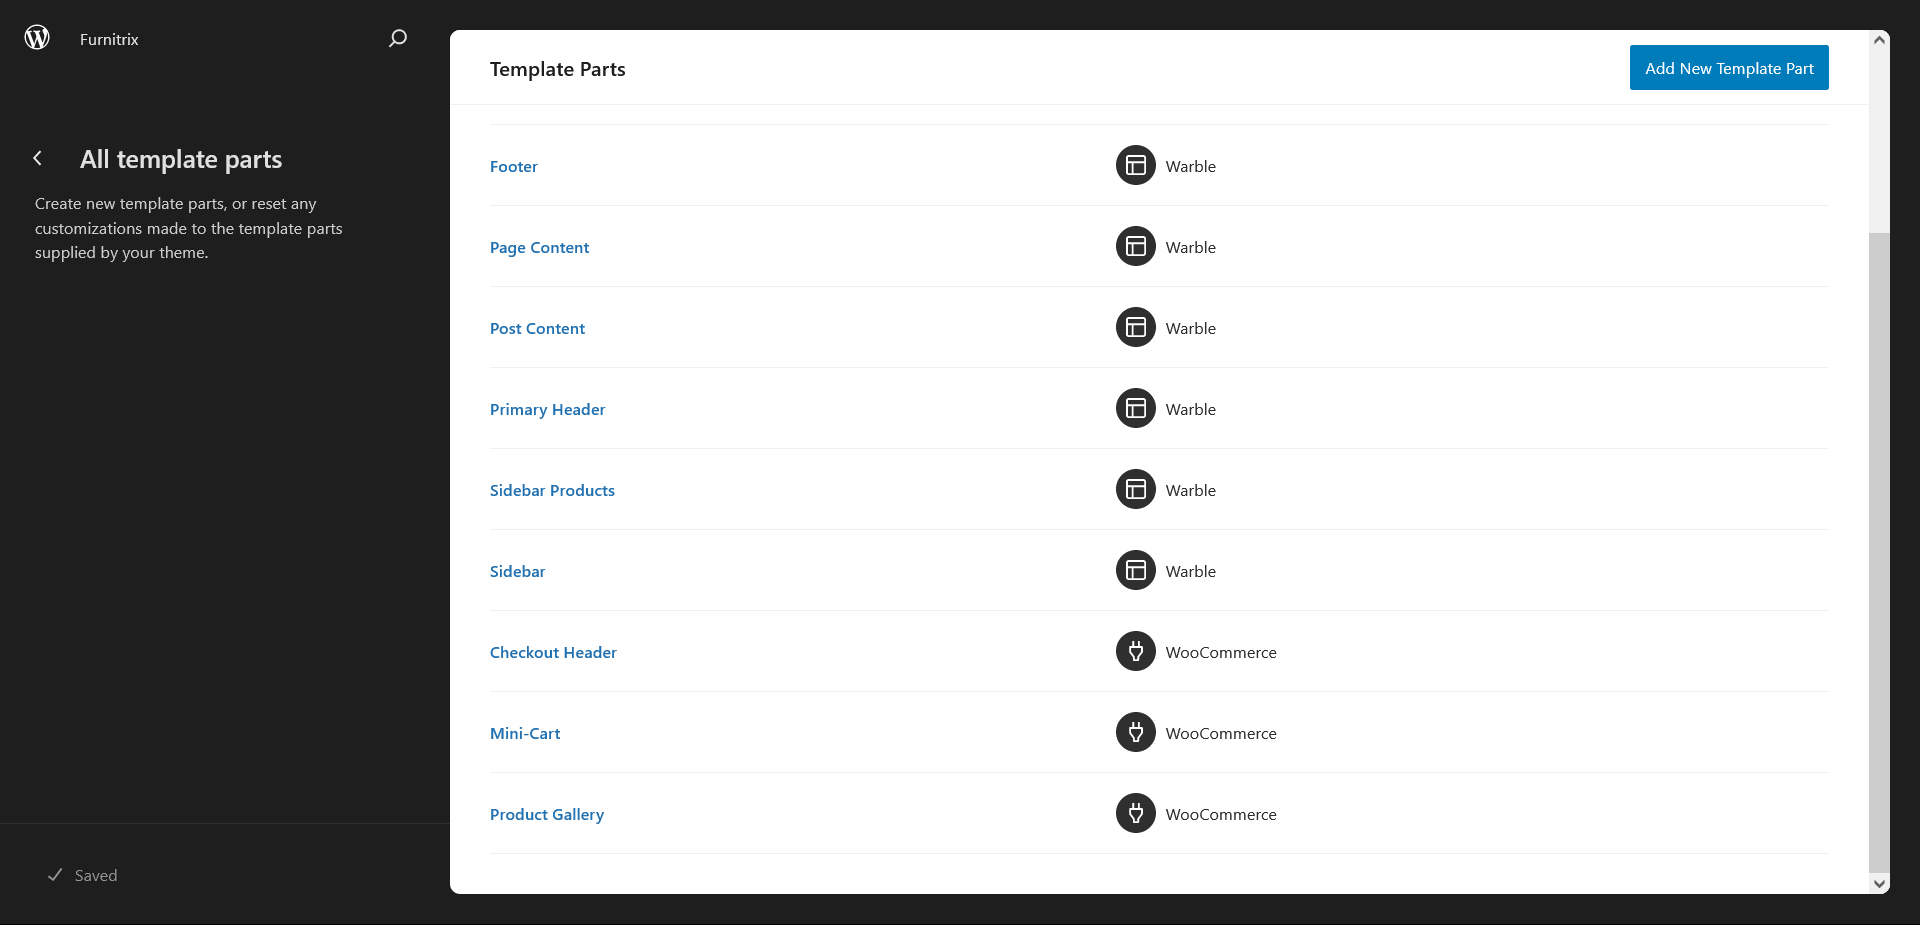Click the Warble theme icon beside Footer

pyautogui.click(x=1135, y=166)
